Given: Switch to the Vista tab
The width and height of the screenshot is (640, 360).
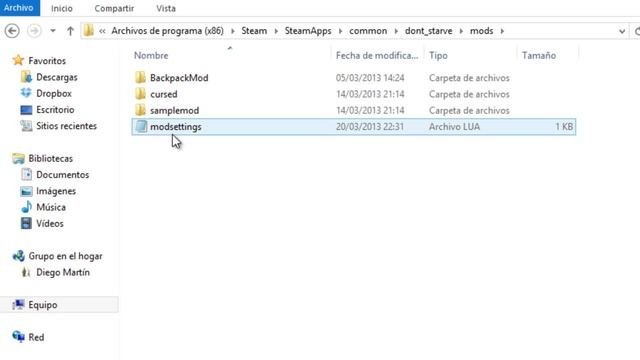Looking at the screenshot, I should coord(166,8).
